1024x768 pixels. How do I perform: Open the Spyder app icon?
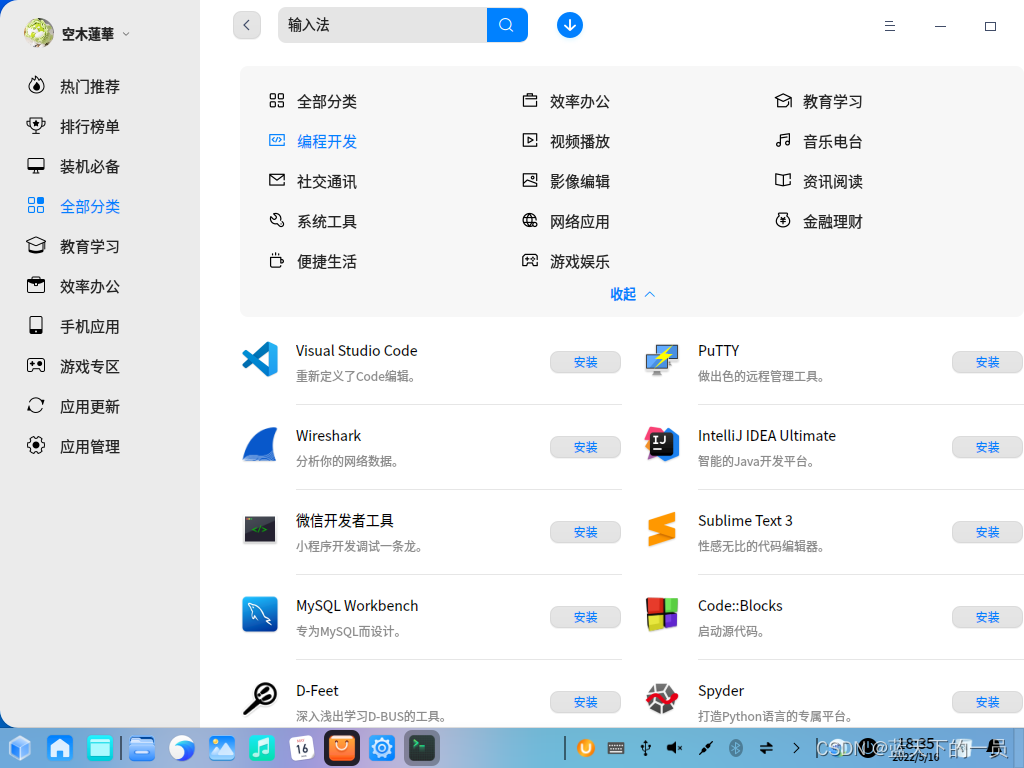(662, 699)
